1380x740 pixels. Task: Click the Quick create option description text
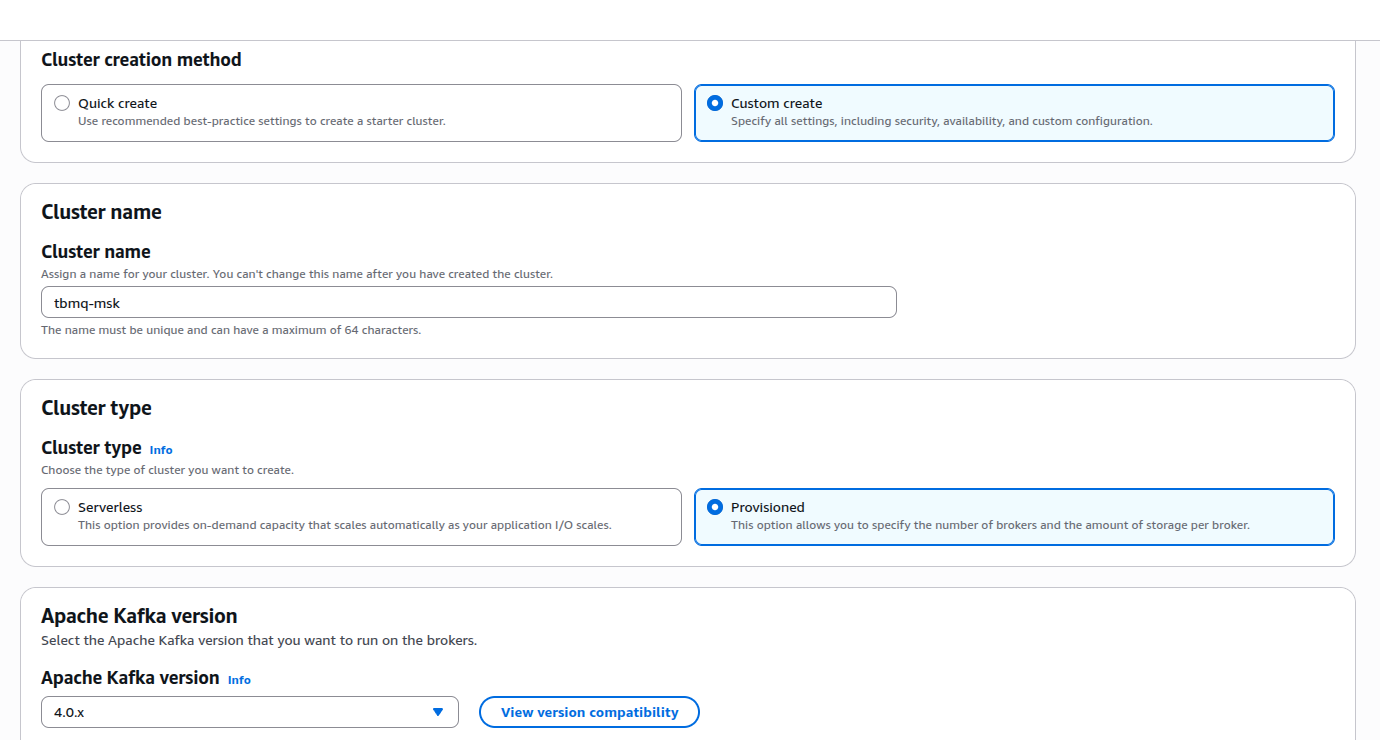tap(261, 121)
